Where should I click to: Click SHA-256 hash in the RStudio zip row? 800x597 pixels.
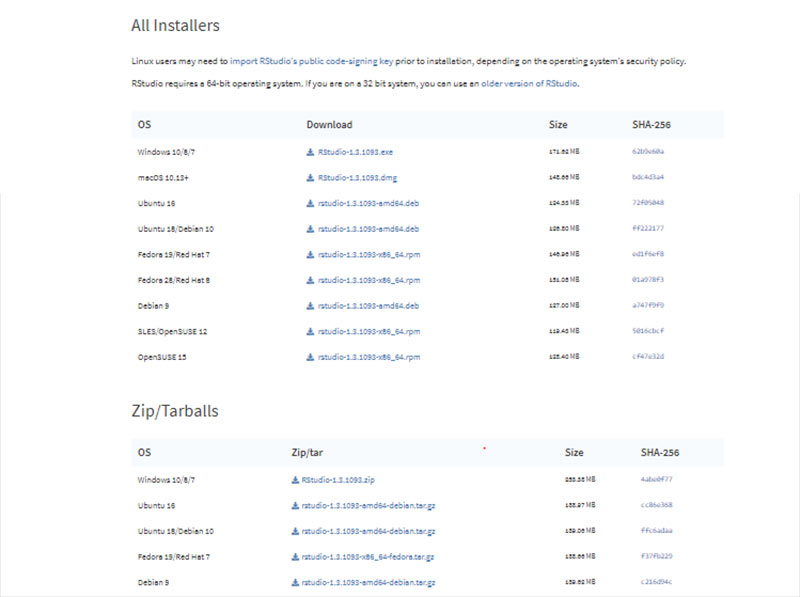click(657, 479)
